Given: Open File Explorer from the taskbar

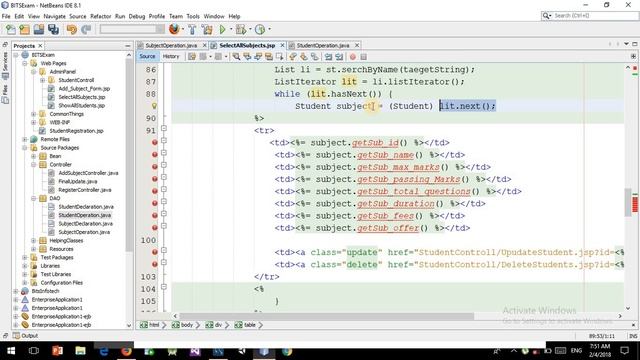Looking at the screenshot, I should (x=80, y=351).
